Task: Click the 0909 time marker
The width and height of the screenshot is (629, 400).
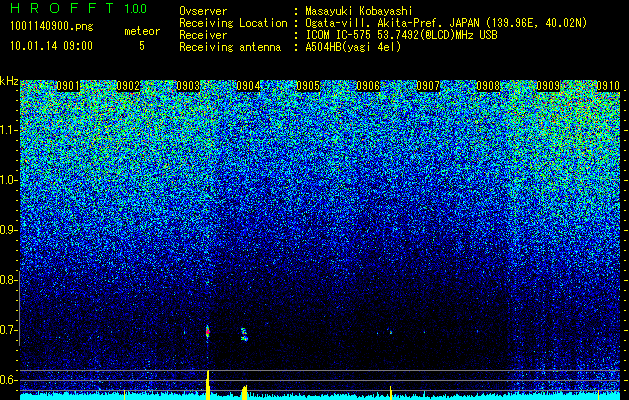Action: [x=548, y=86]
